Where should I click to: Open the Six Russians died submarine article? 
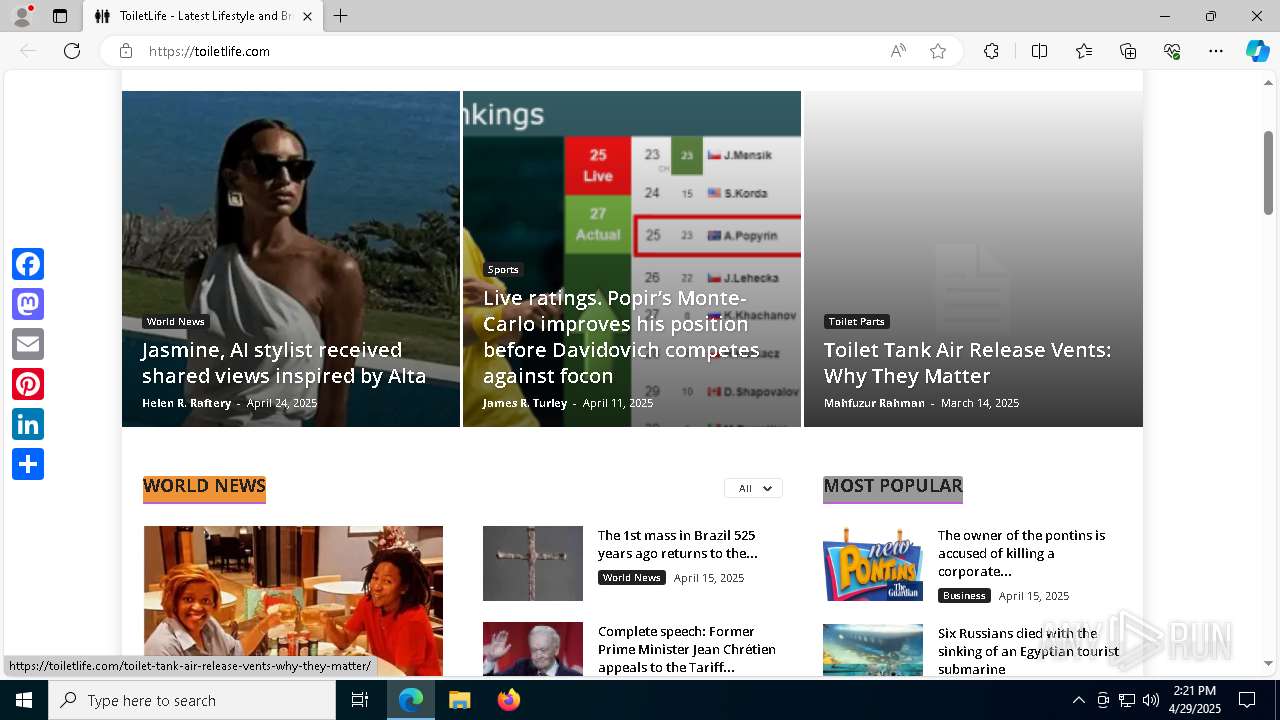coord(1028,651)
